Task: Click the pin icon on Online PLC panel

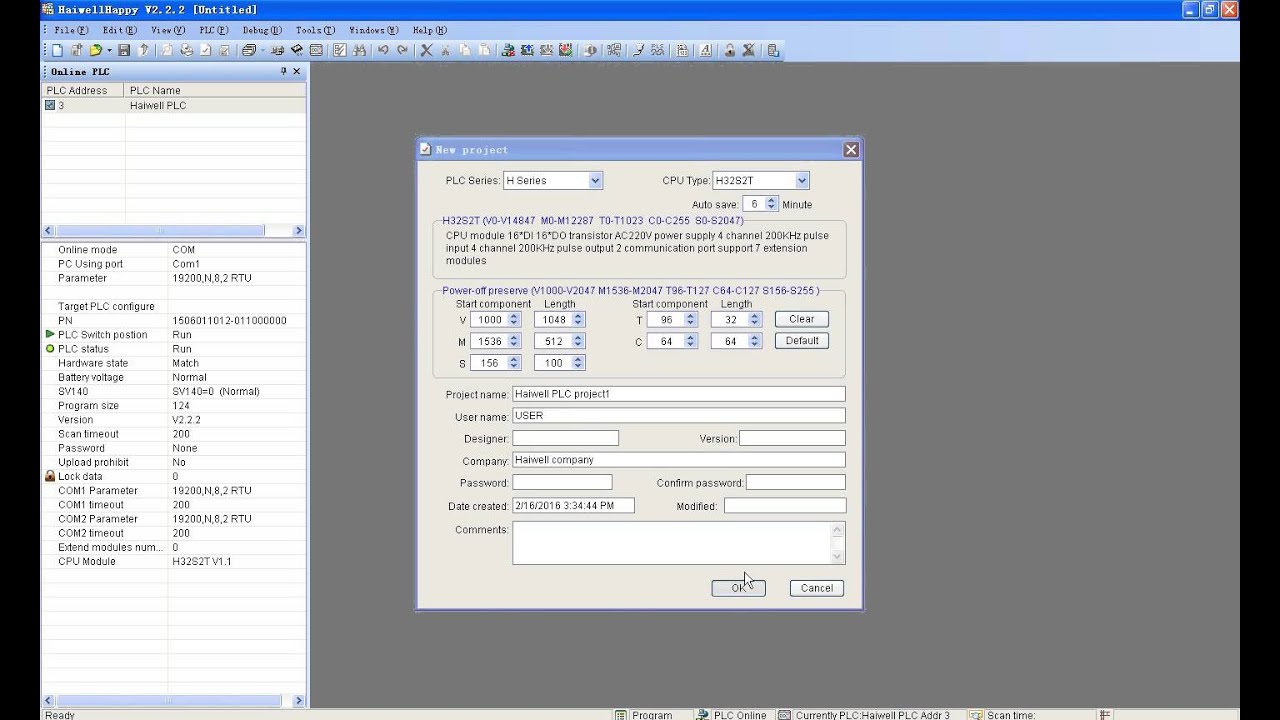Action: click(x=283, y=72)
